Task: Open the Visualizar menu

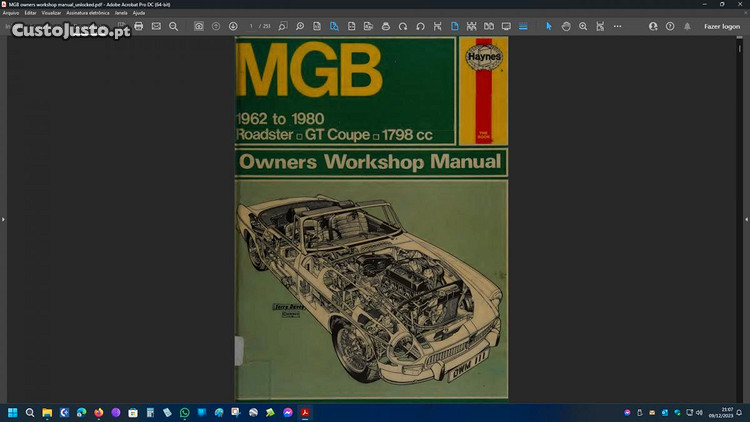Action: pos(51,13)
